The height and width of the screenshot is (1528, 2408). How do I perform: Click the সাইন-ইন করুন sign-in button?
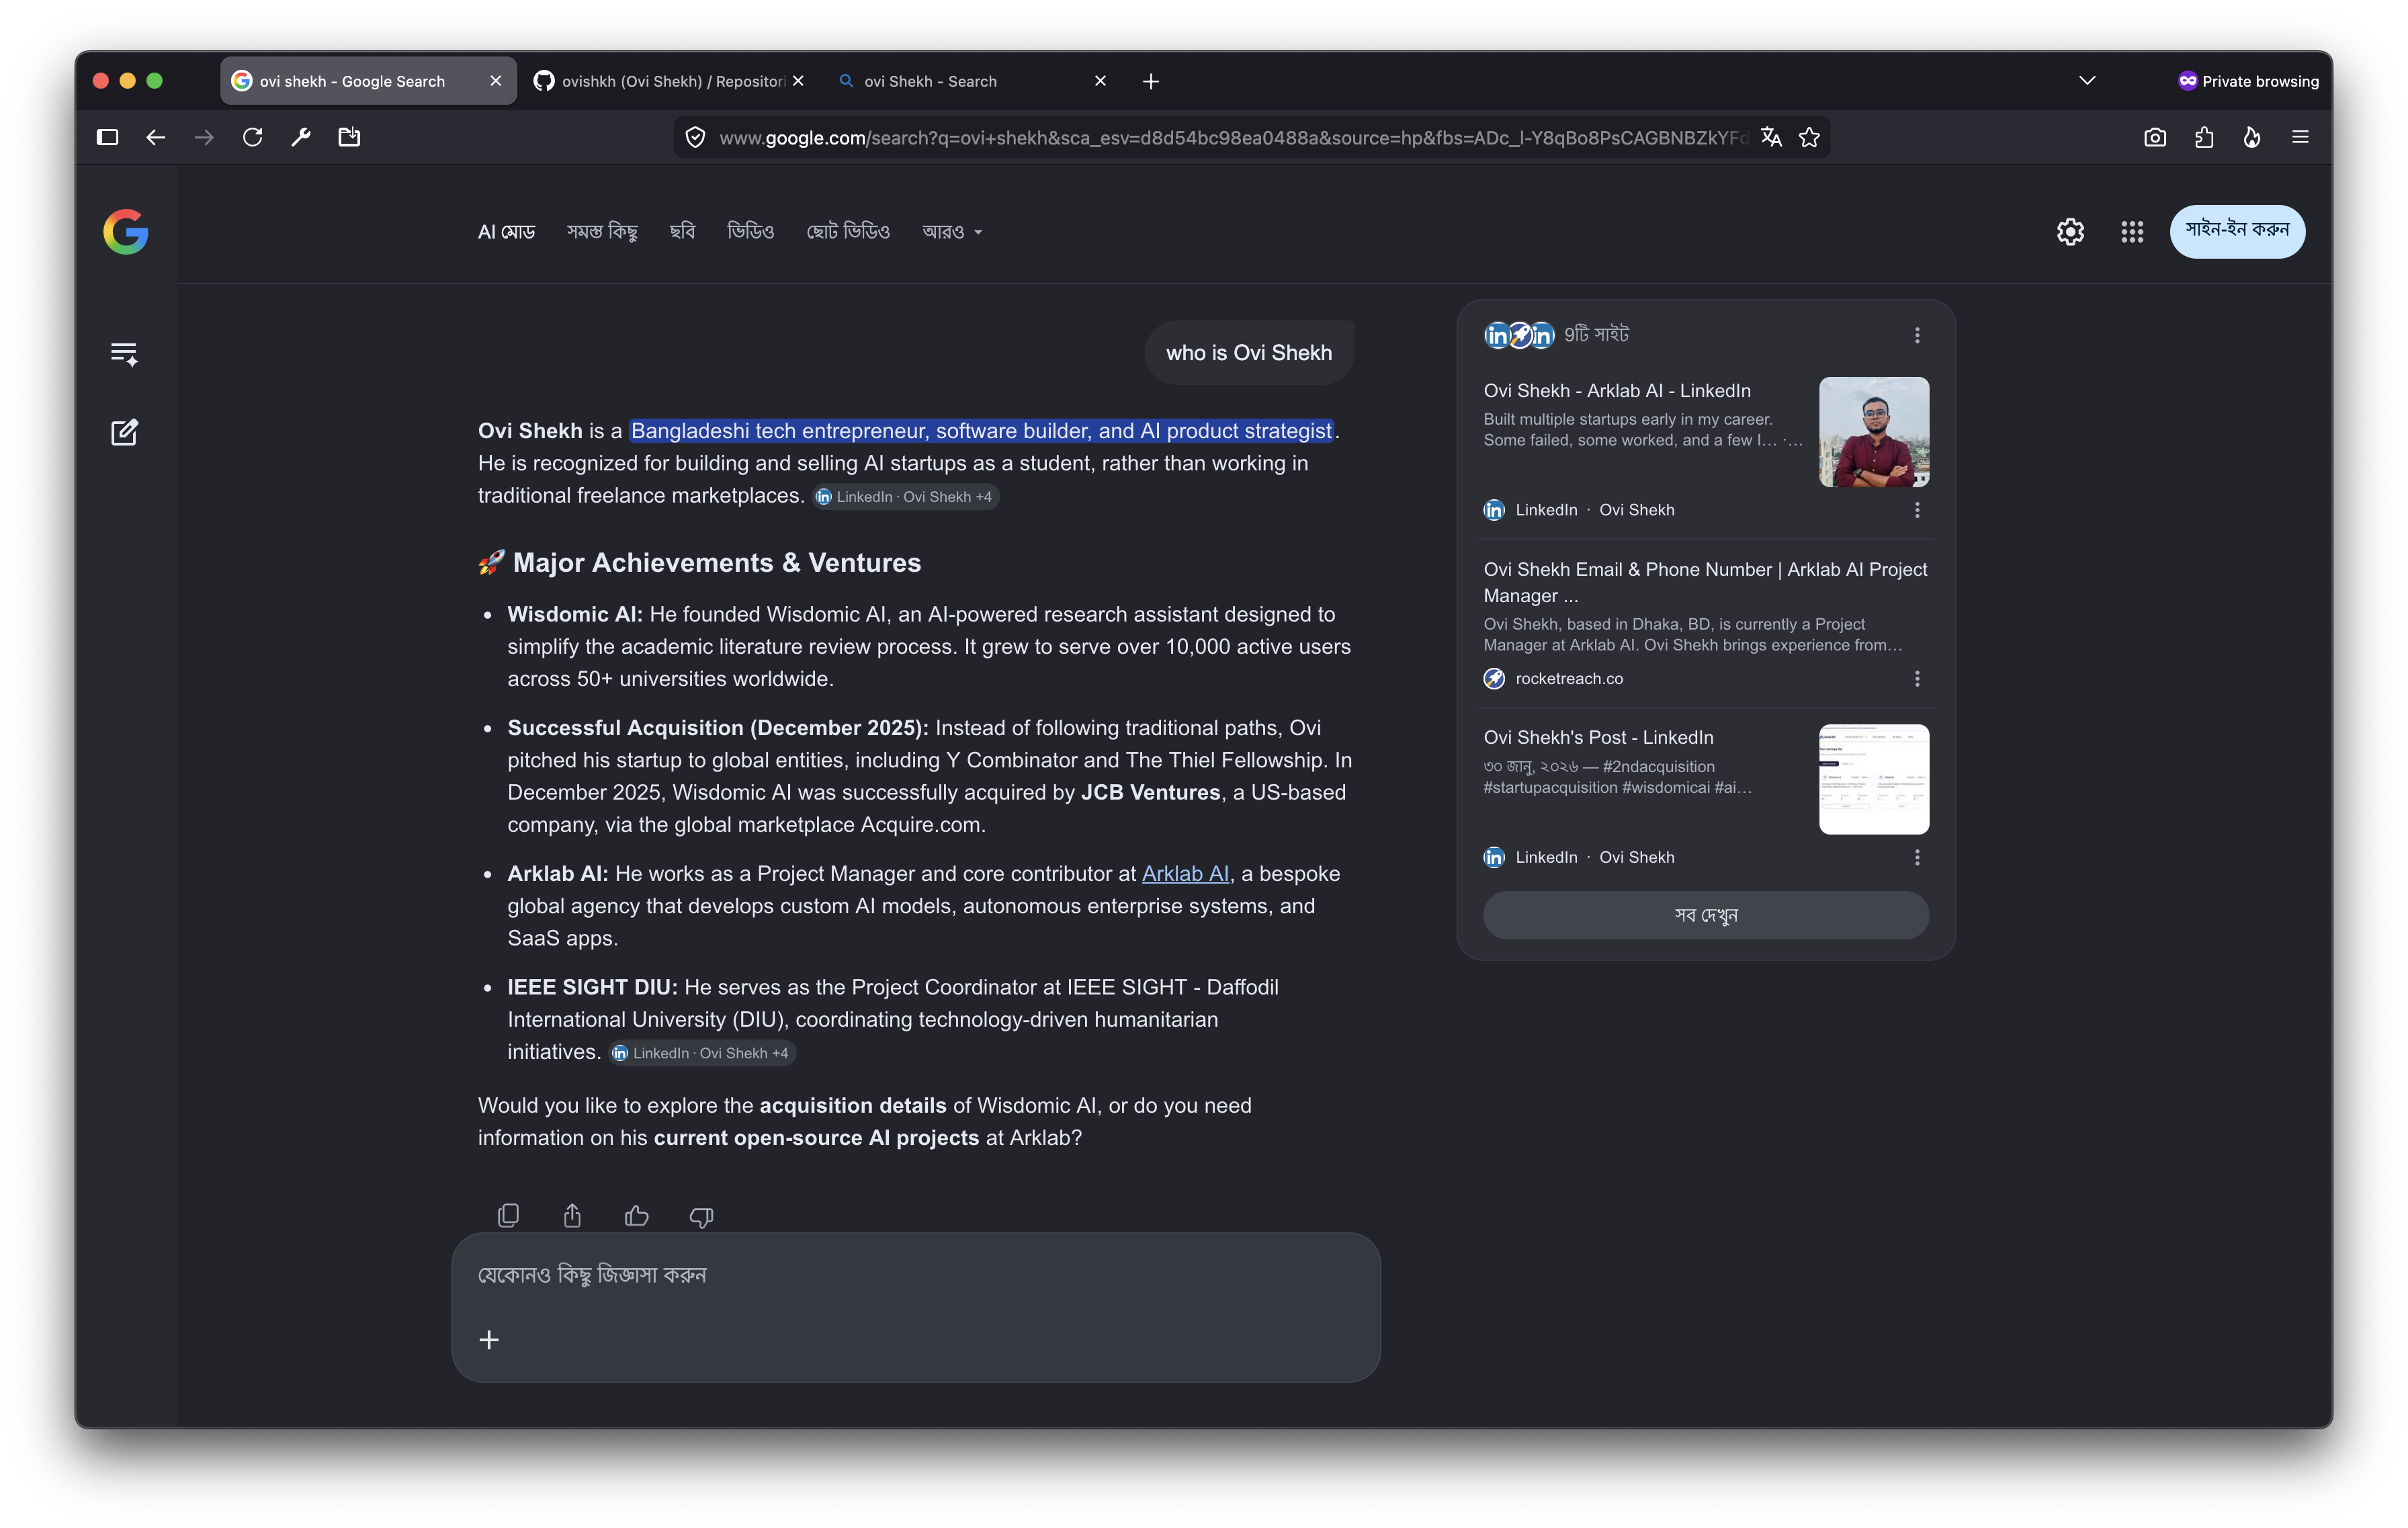click(2237, 231)
